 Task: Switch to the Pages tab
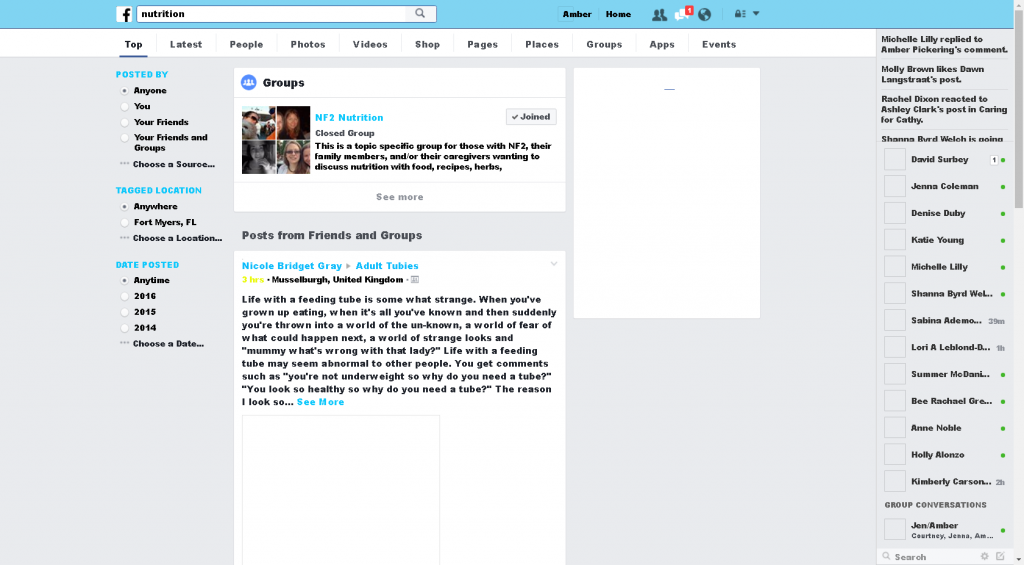click(x=483, y=44)
